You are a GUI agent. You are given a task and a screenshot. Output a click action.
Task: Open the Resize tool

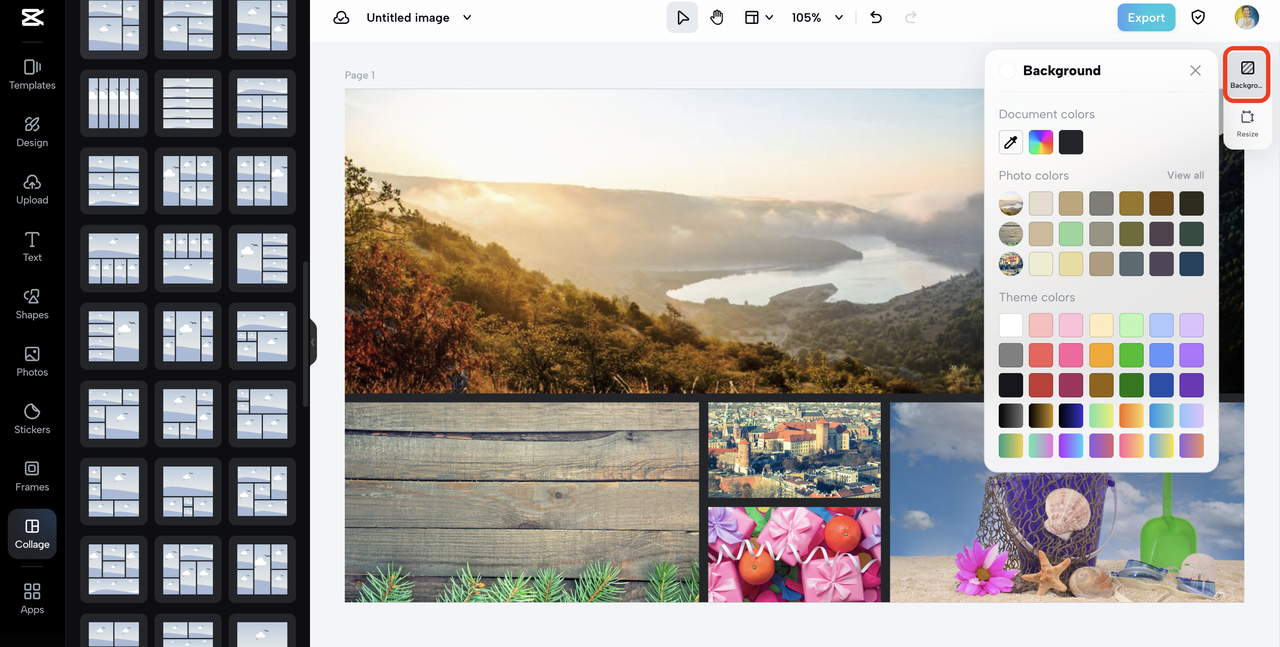pos(1247,124)
